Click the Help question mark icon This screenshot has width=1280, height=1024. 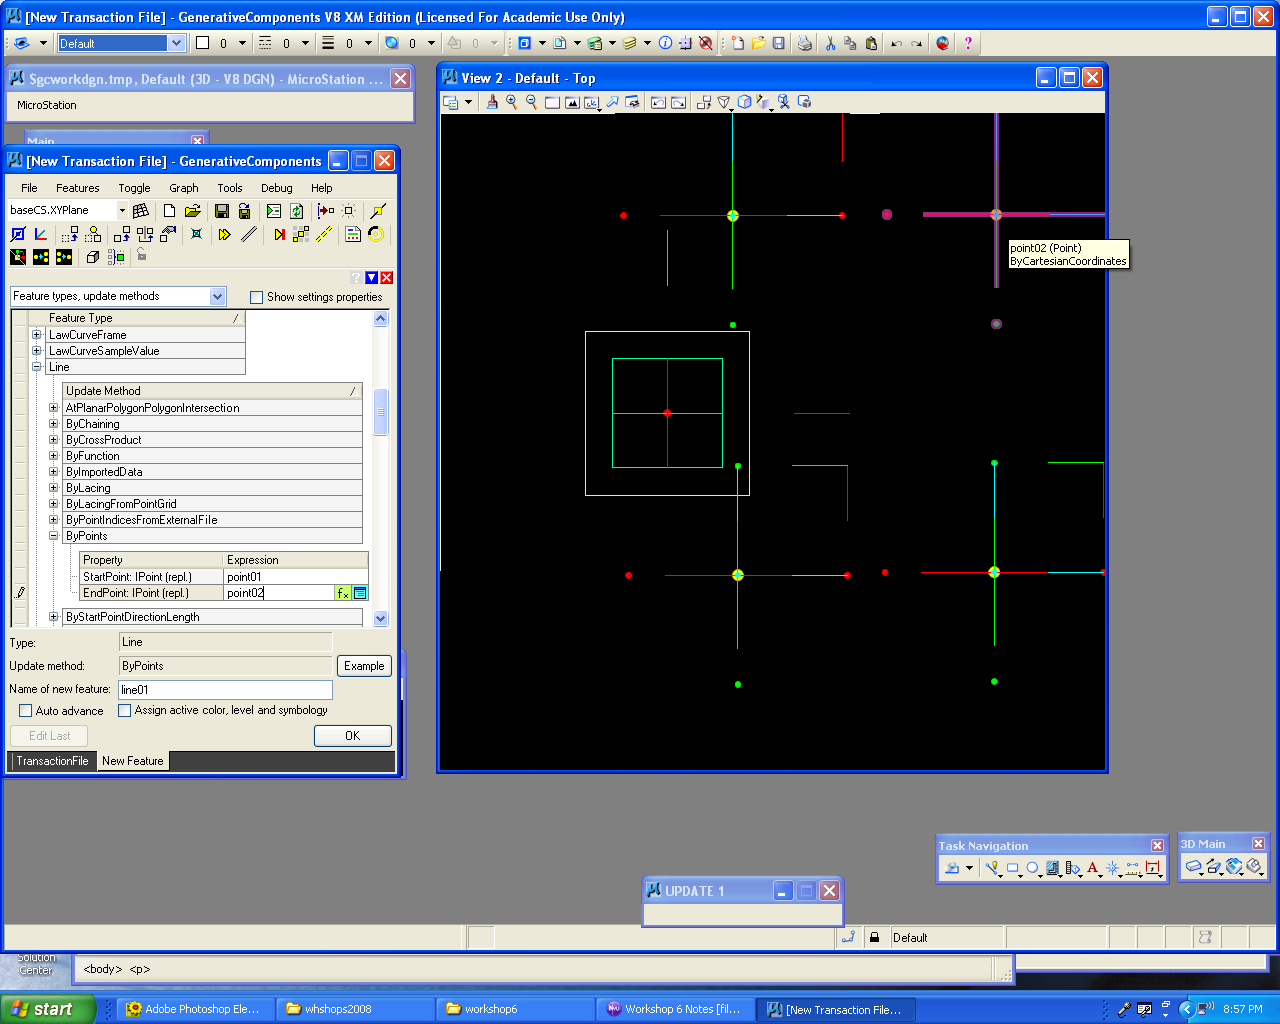(968, 43)
